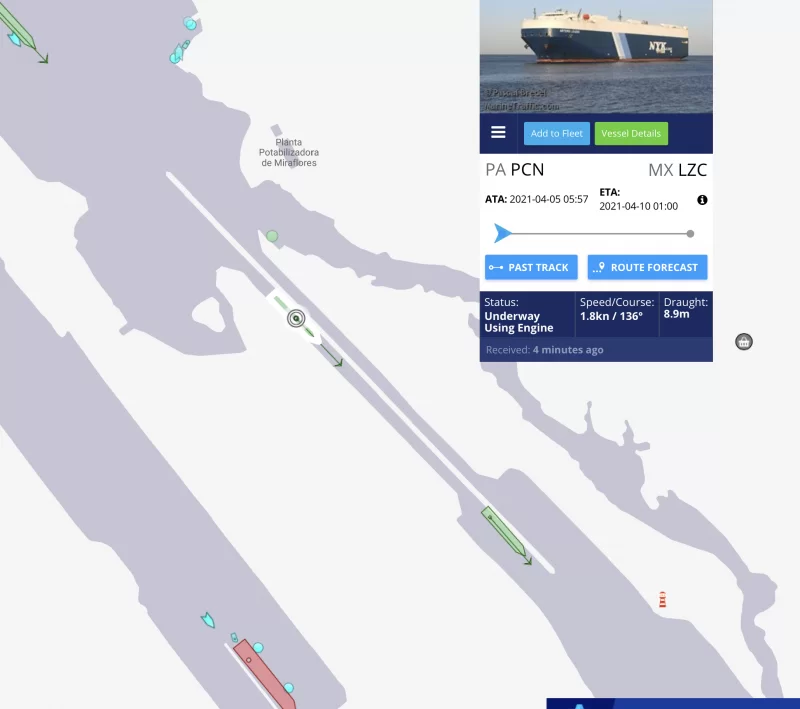
Task: Show the Route Forecast
Action: pyautogui.click(x=647, y=267)
